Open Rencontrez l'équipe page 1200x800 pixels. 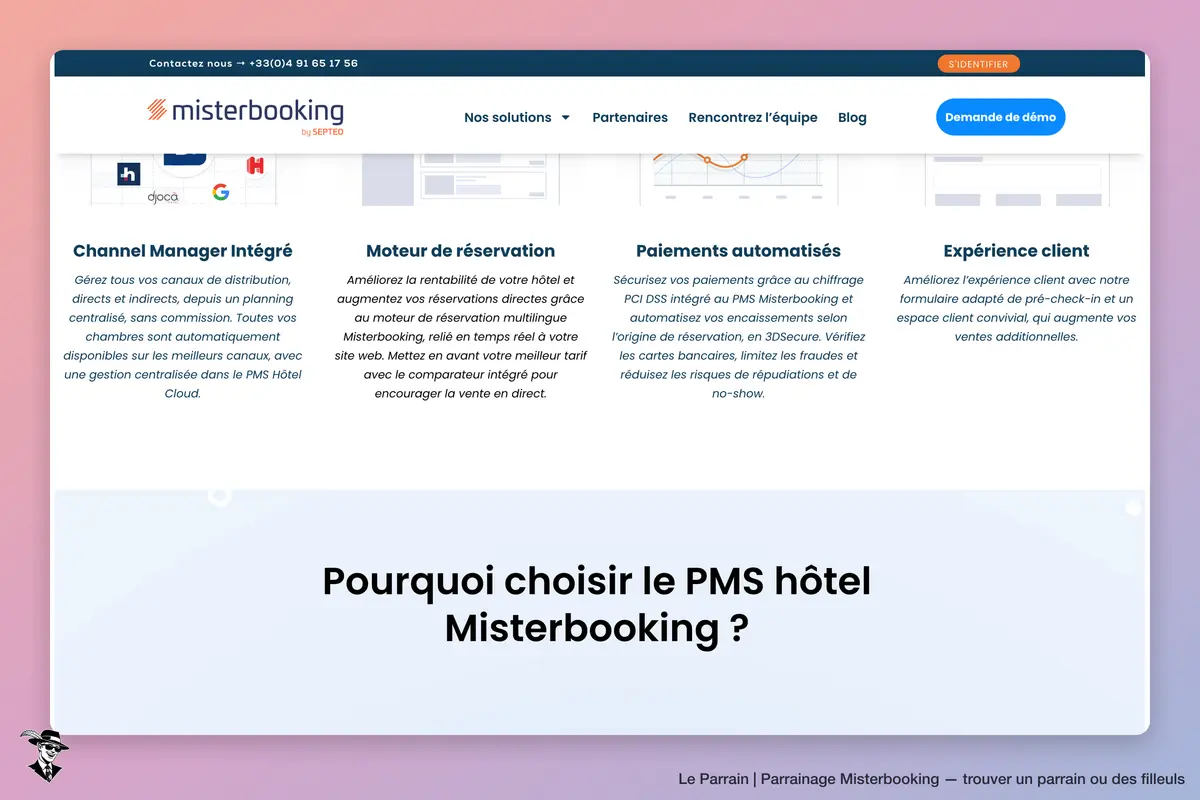(753, 117)
